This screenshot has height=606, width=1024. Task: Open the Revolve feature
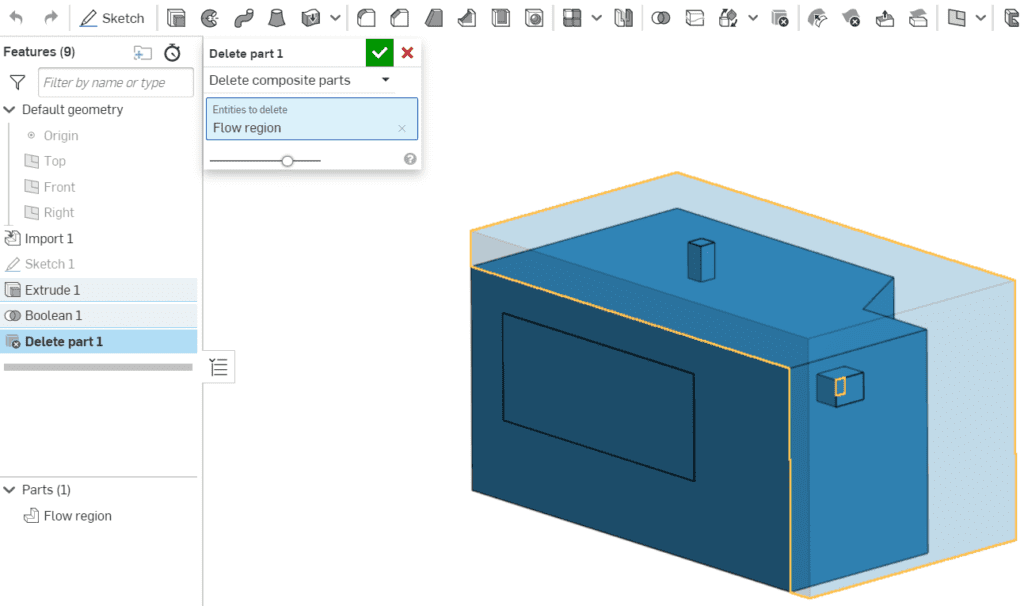pos(210,17)
